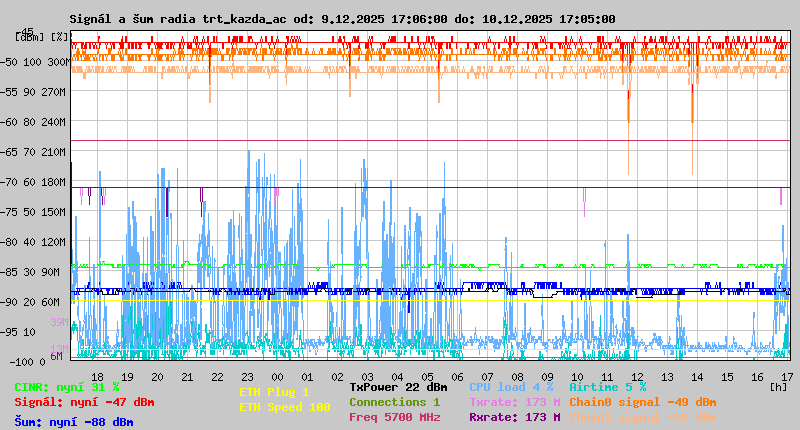Click the hour '00' x-axis tick label
The height and width of the screenshot is (430, 800).
point(277,377)
